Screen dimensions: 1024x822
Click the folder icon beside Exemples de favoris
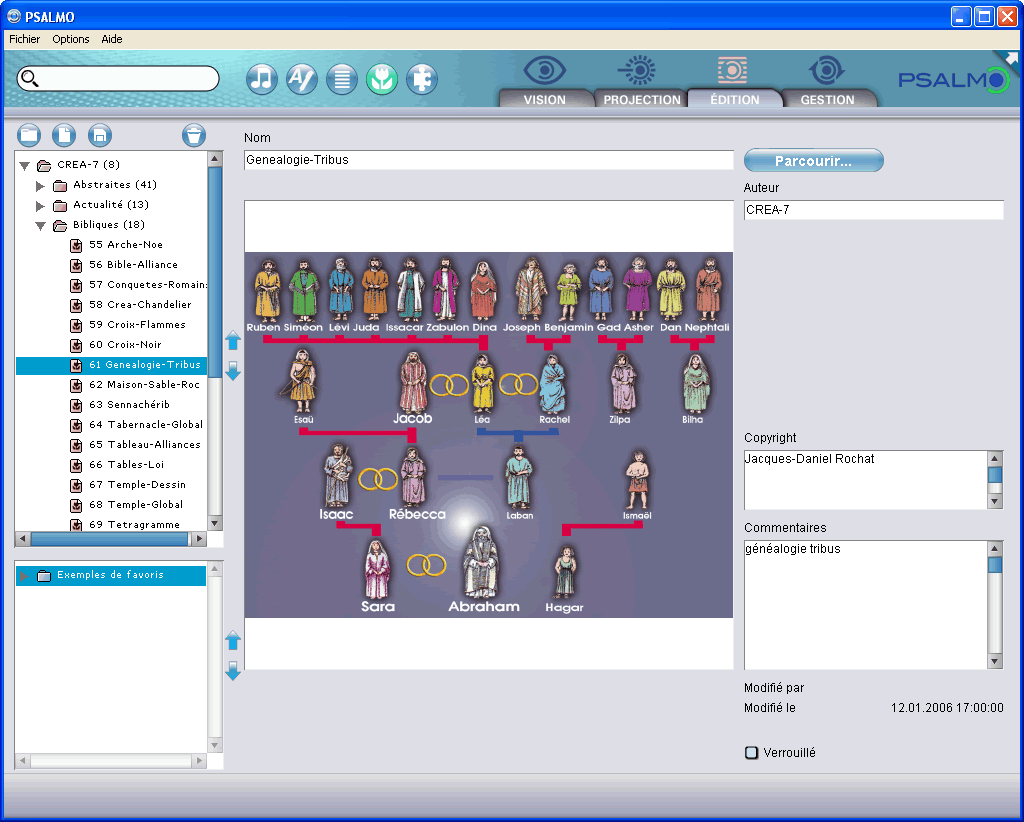click(x=44, y=576)
